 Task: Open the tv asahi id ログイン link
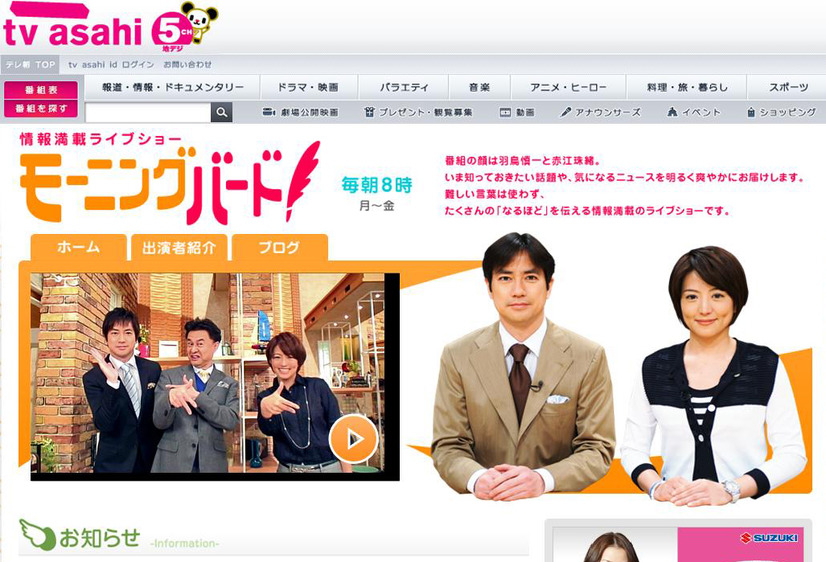tap(111, 65)
